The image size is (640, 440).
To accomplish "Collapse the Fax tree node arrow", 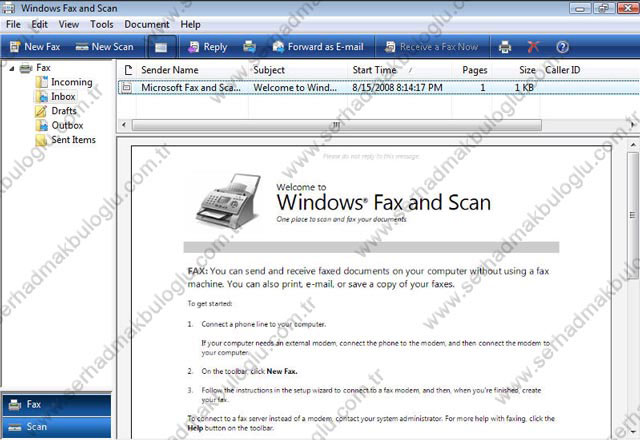I will click(x=11, y=69).
